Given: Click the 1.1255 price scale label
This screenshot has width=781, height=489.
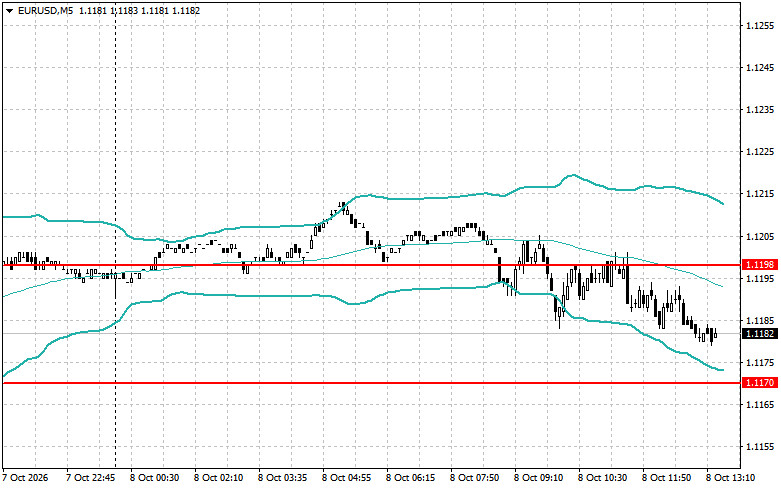Looking at the screenshot, I should pos(760,25).
